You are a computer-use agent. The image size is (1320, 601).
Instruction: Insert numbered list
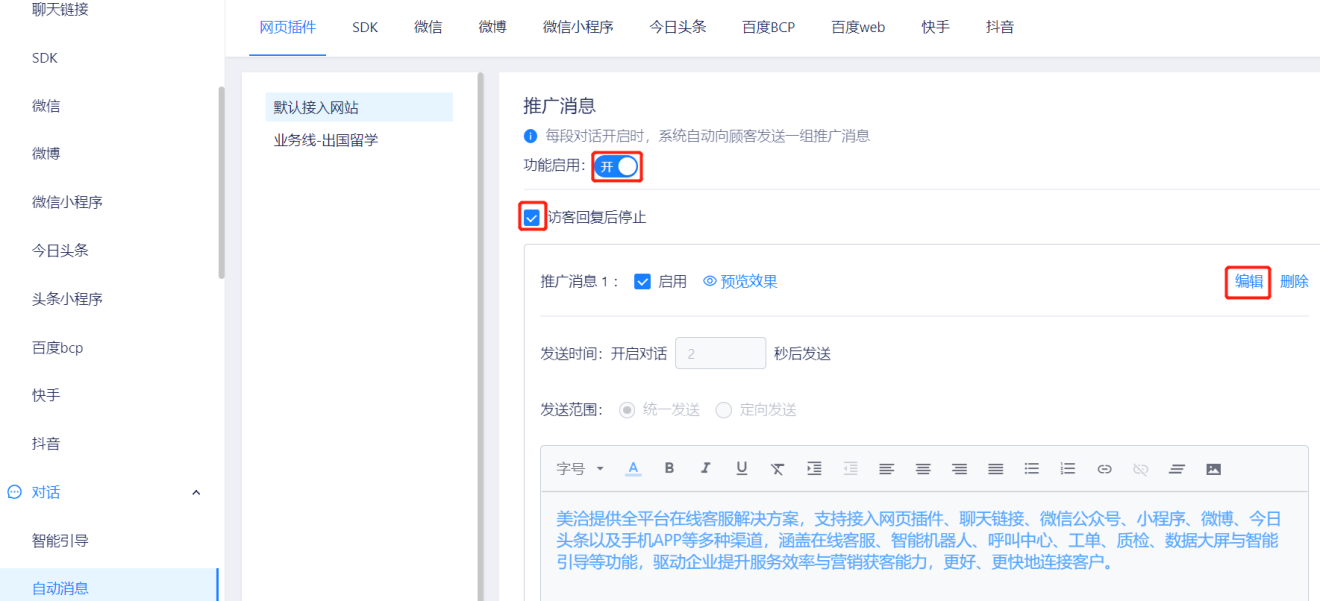(1067, 468)
